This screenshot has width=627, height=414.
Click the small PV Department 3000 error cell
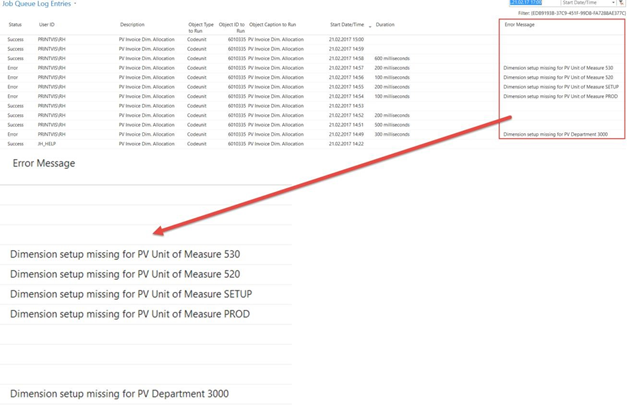coord(555,134)
